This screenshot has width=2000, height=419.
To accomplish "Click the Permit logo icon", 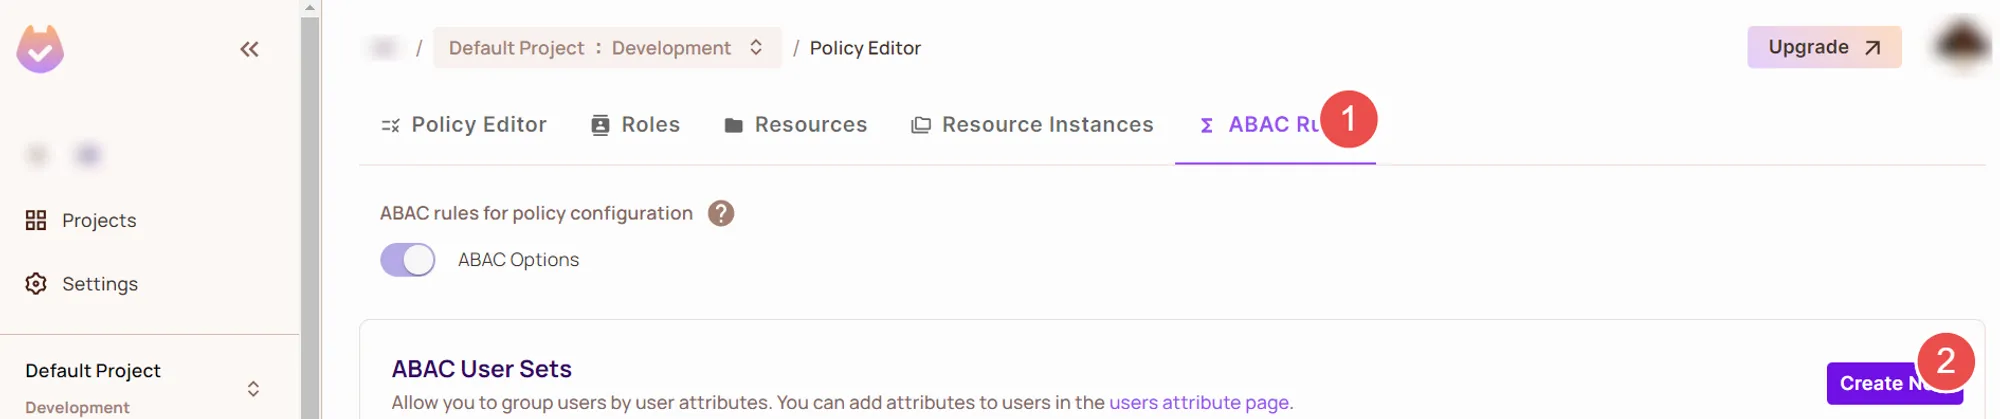I will pyautogui.click(x=40, y=49).
